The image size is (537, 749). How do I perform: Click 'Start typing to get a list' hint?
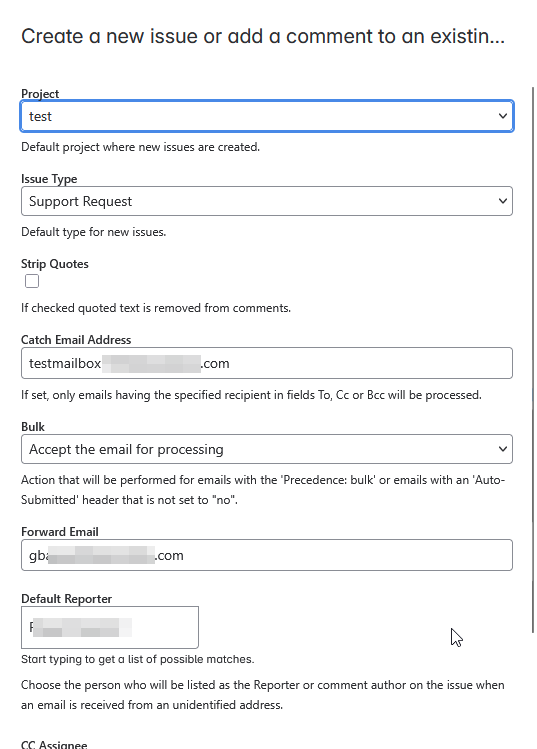pos(138,659)
